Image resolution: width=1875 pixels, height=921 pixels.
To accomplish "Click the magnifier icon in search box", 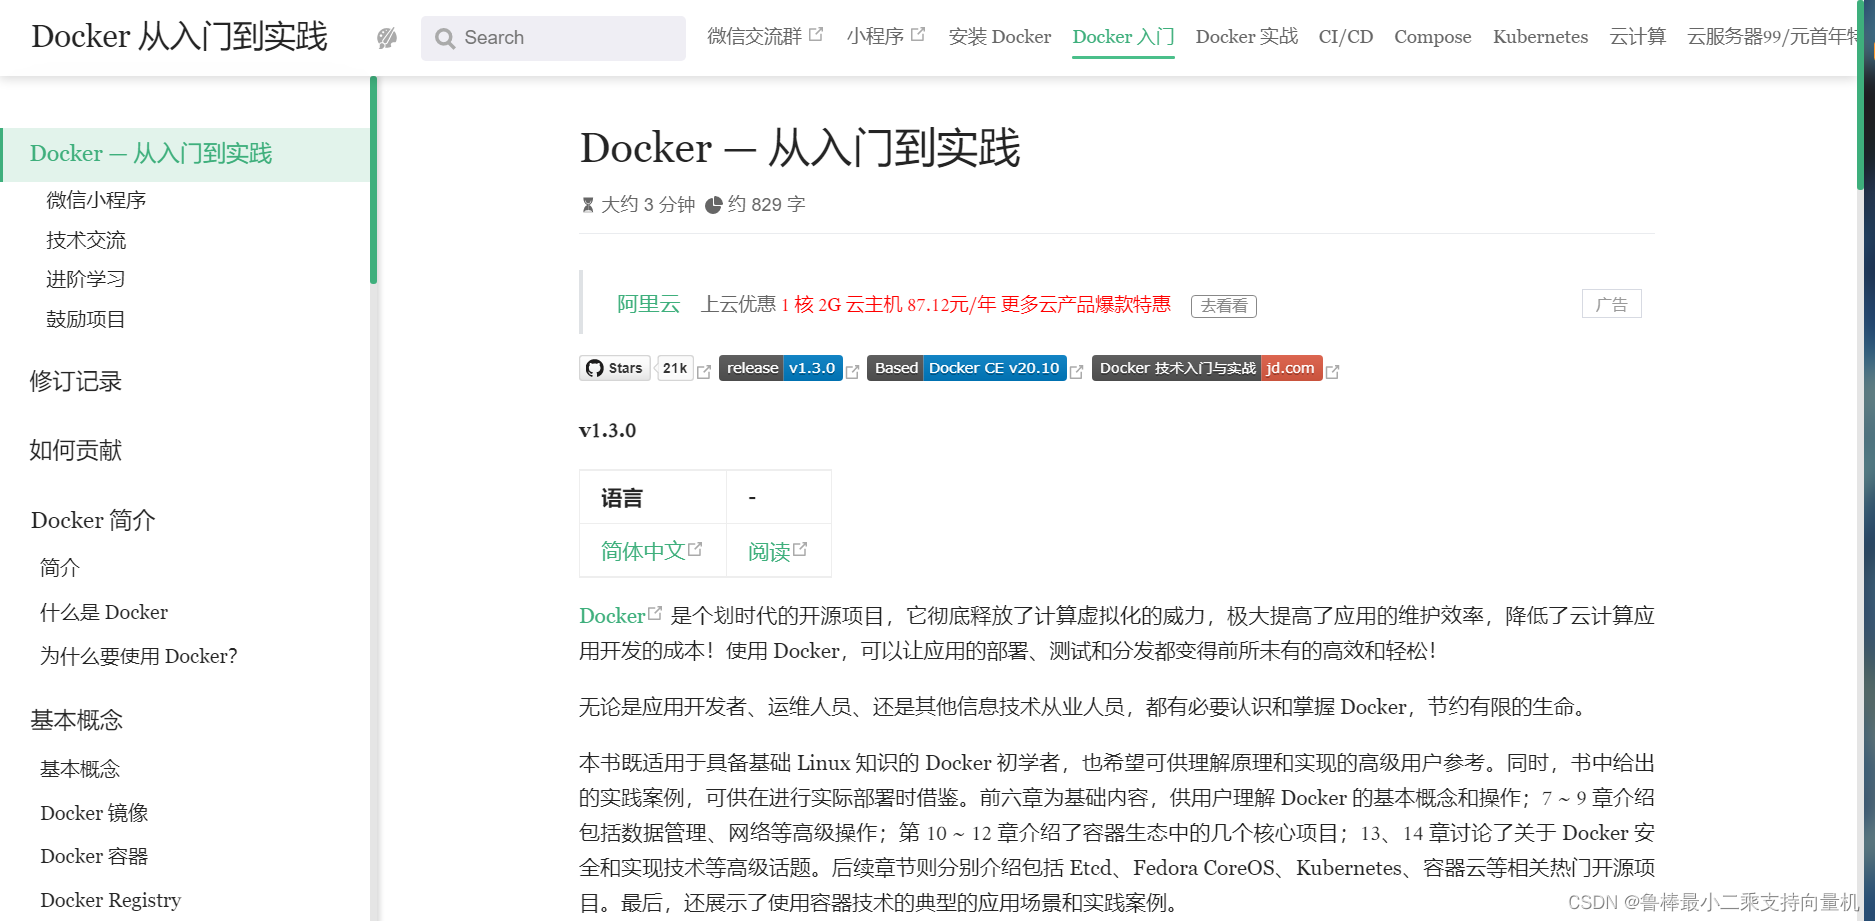I will pos(445,38).
